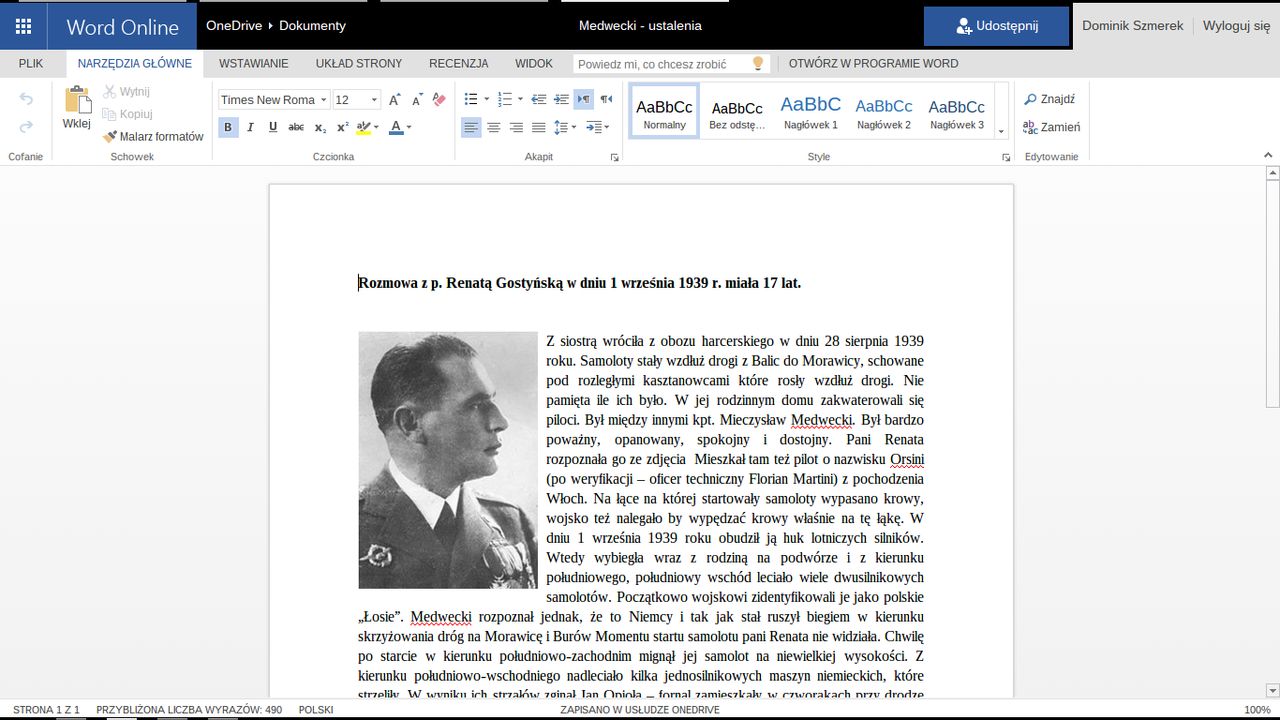This screenshot has width=1280, height=720.
Task: Toggle strikethrough formatting
Action: pyautogui.click(x=296, y=127)
